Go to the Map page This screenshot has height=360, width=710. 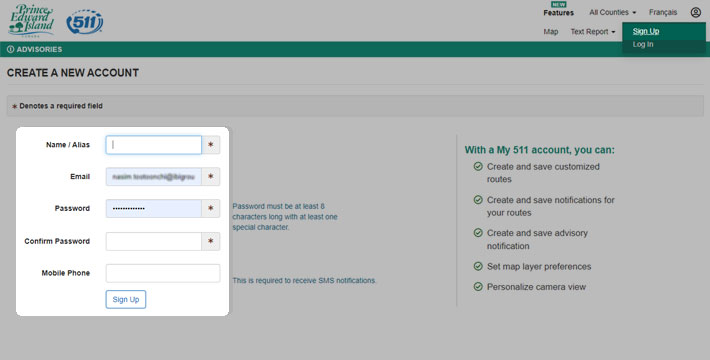551,32
